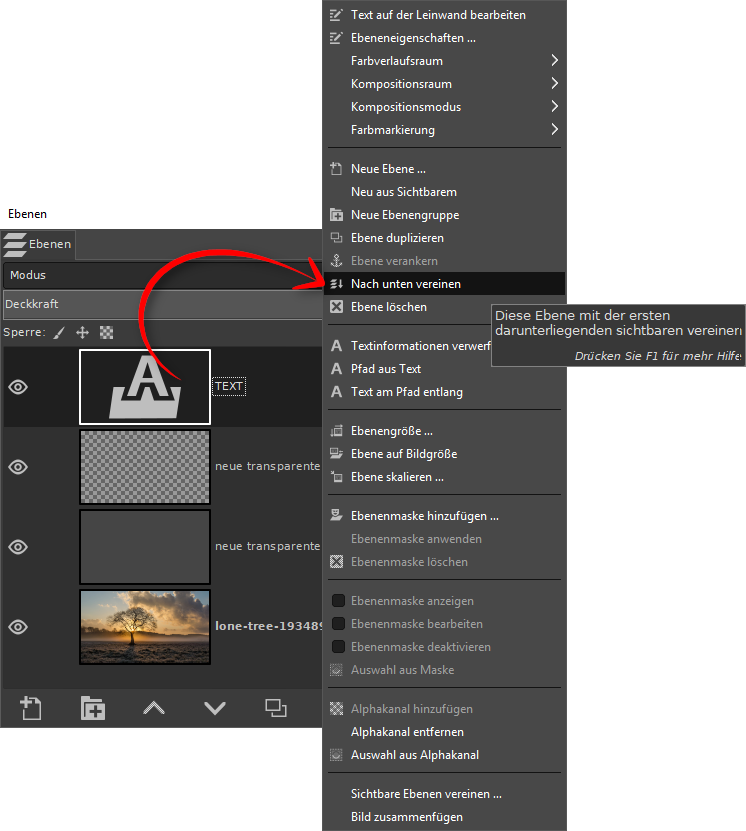Open Ebeneneigenschaften dialog entry

point(445,38)
